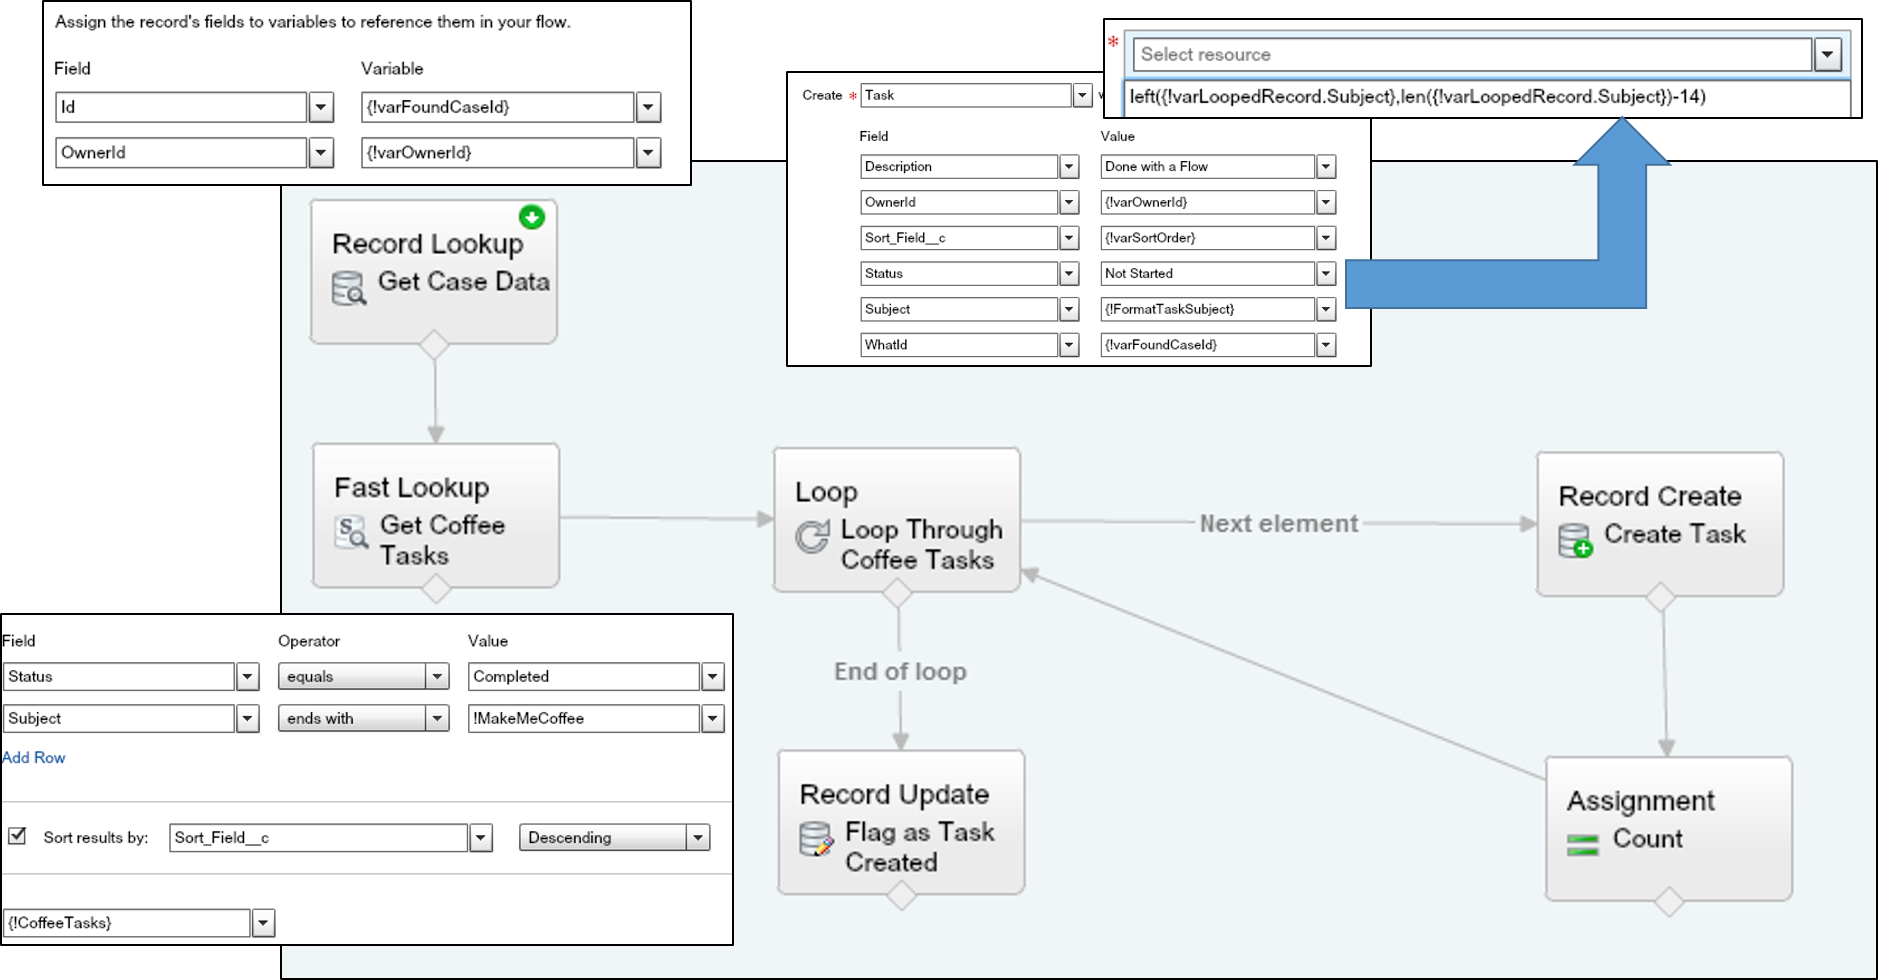Click the Loop circular arrow icon

pos(812,537)
